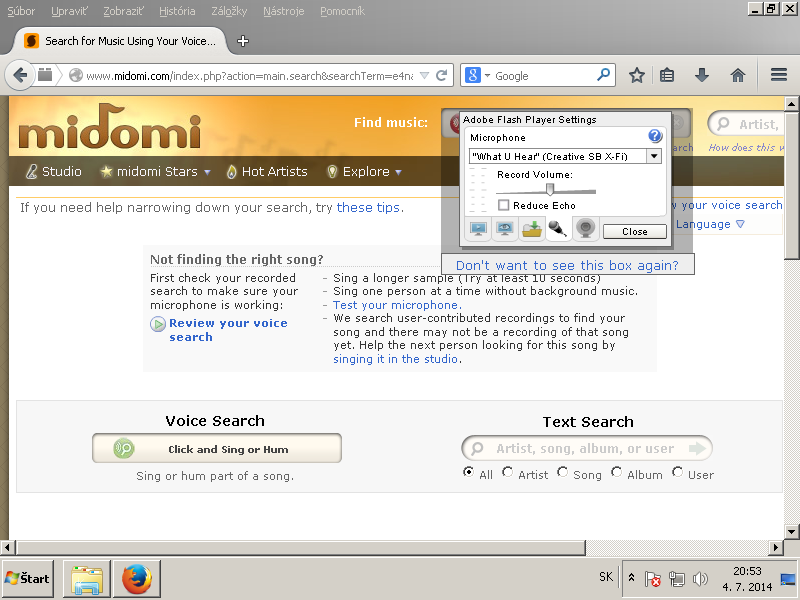Open the Firefox hamburger menu

(x=779, y=75)
